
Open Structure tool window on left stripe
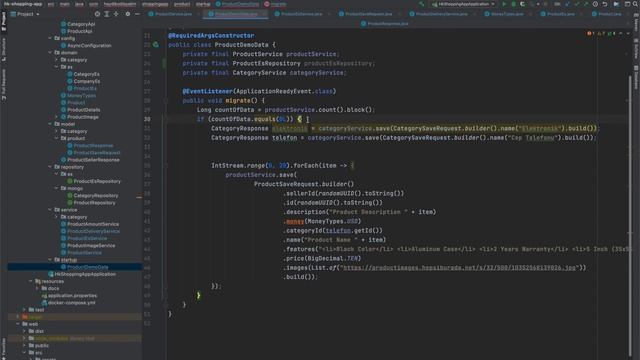[4, 49]
